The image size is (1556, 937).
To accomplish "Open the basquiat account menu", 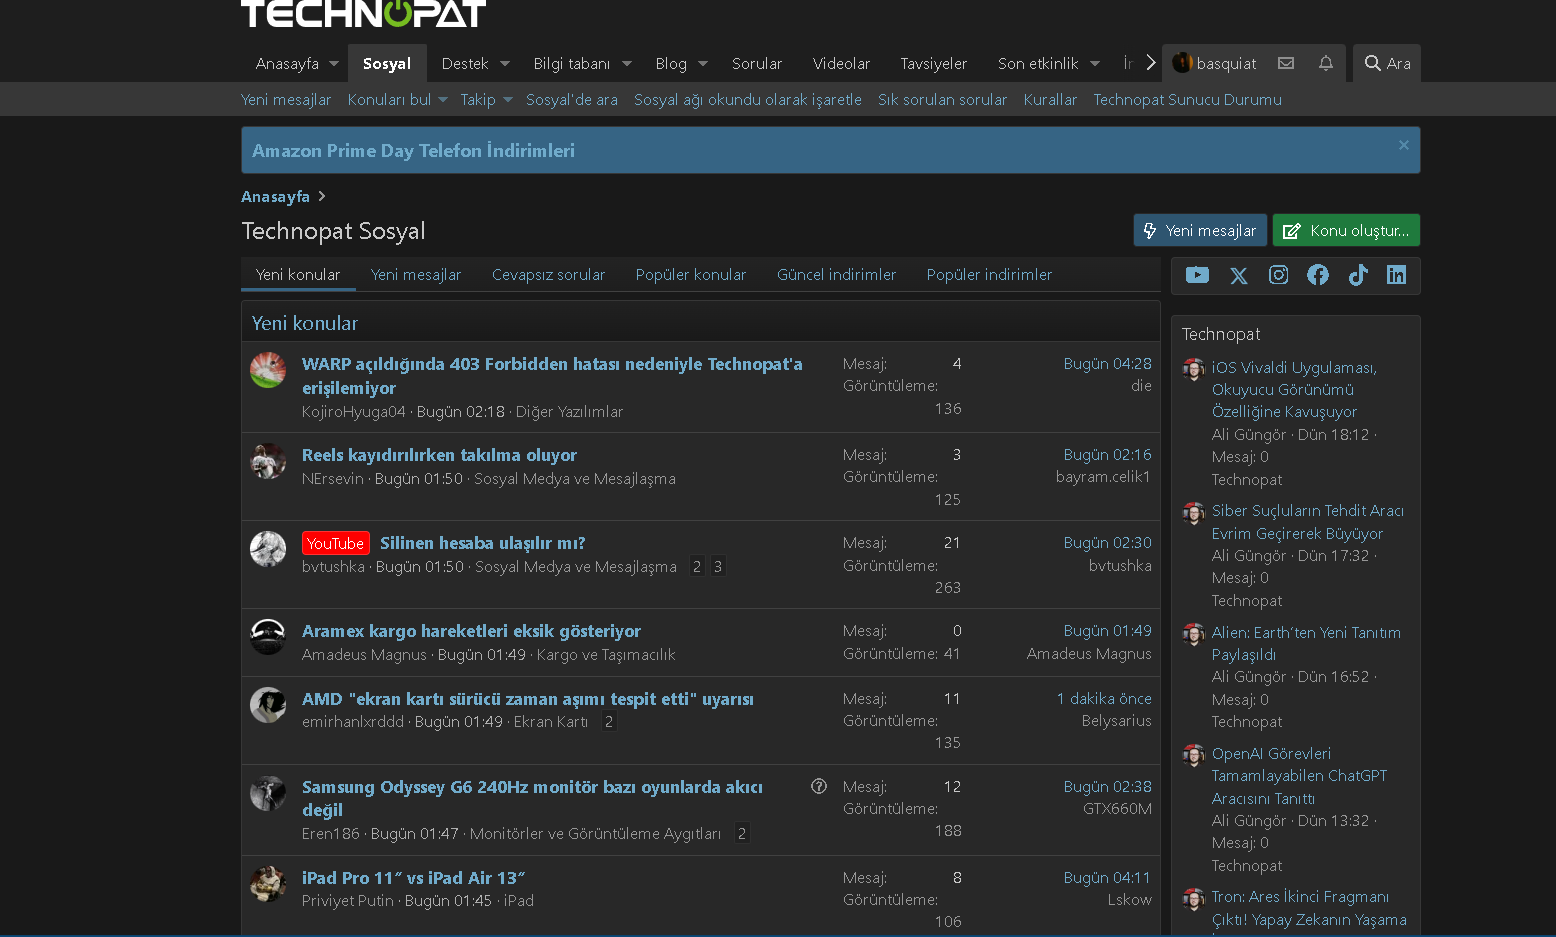I will click(1214, 63).
